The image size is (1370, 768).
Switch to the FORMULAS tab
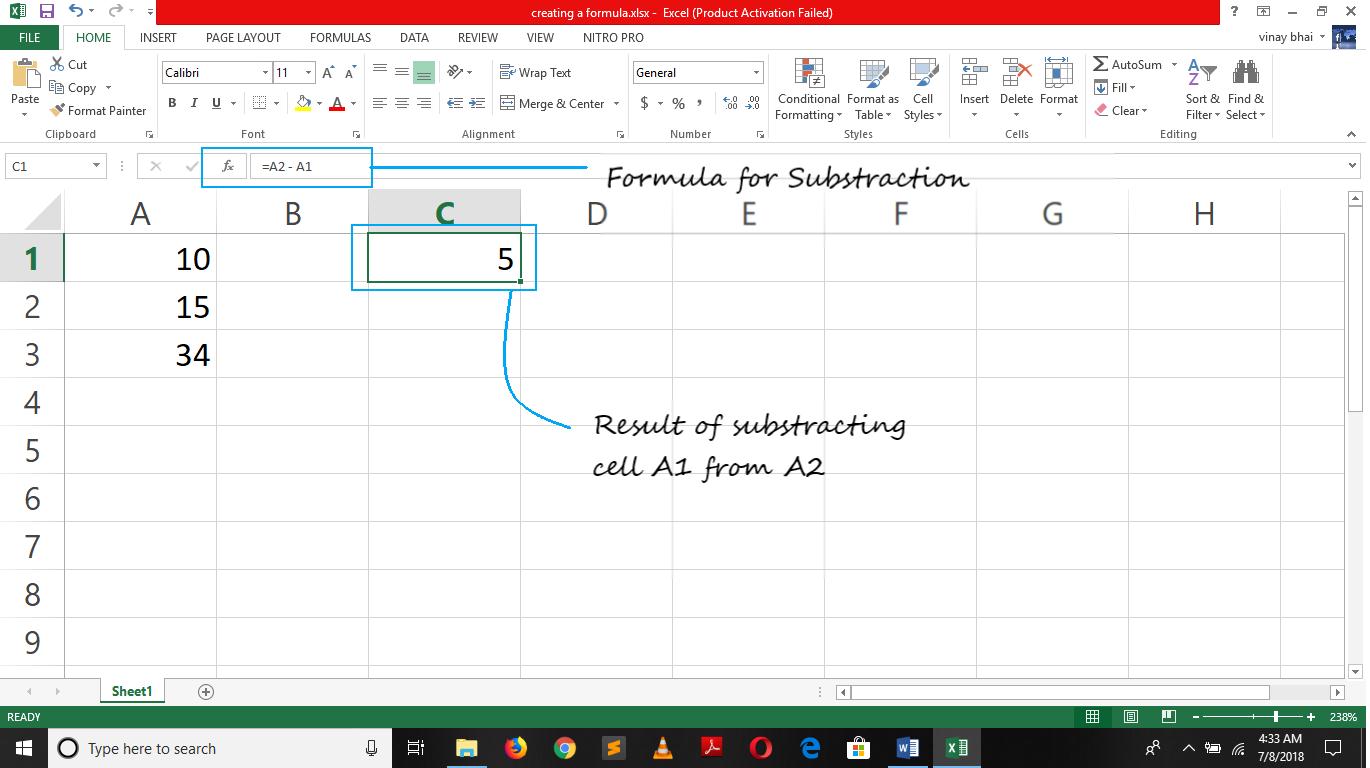click(x=340, y=38)
